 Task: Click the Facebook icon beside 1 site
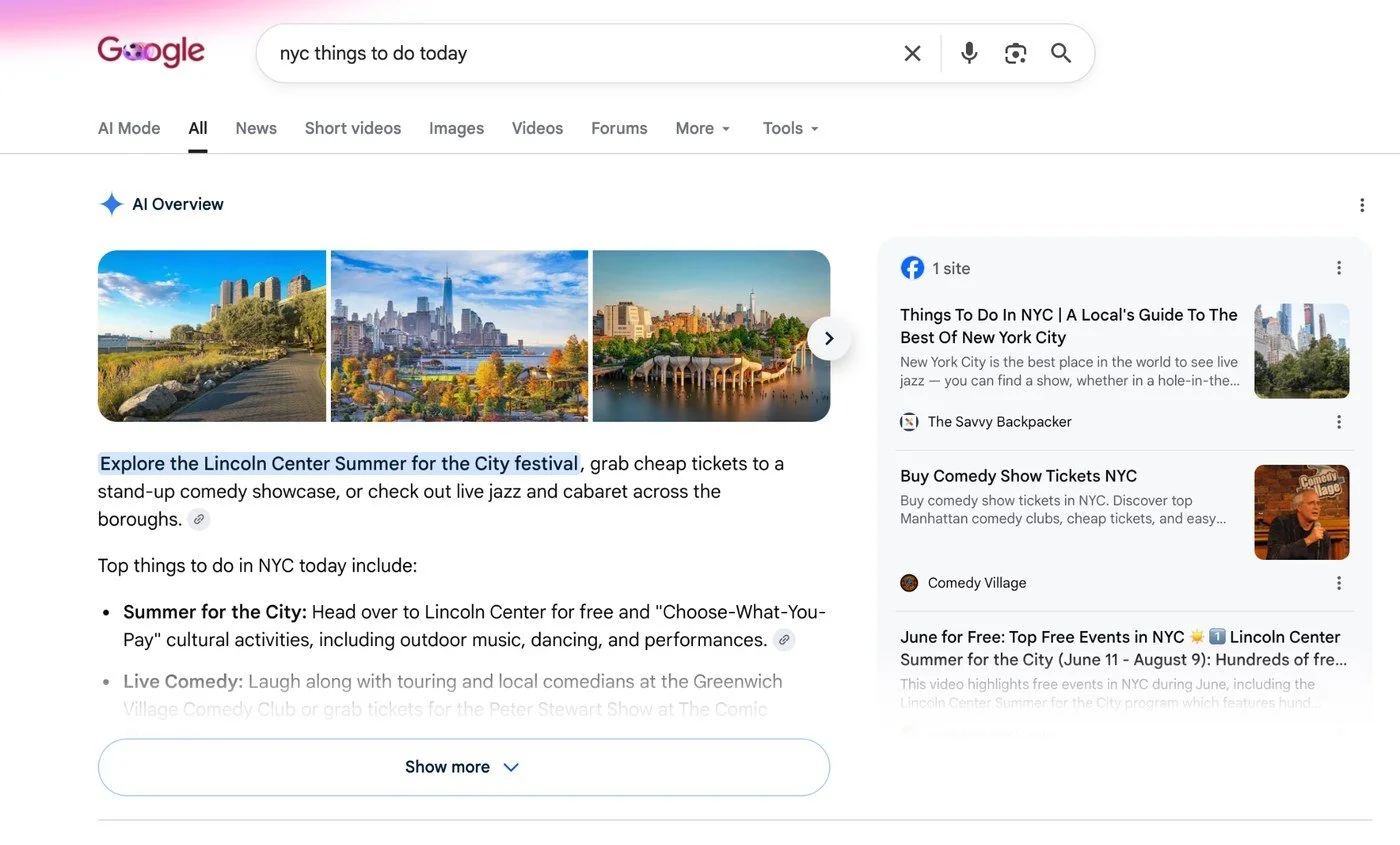(x=912, y=268)
